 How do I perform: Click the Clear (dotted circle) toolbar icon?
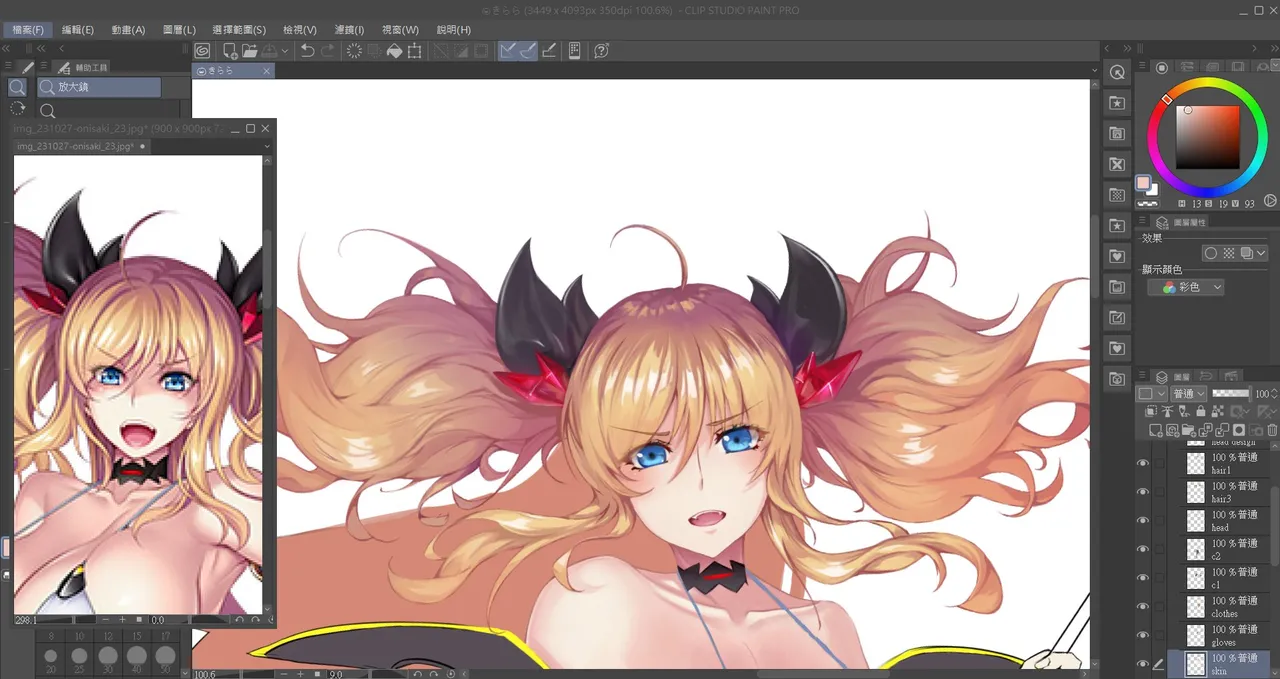pyautogui.click(x=354, y=50)
